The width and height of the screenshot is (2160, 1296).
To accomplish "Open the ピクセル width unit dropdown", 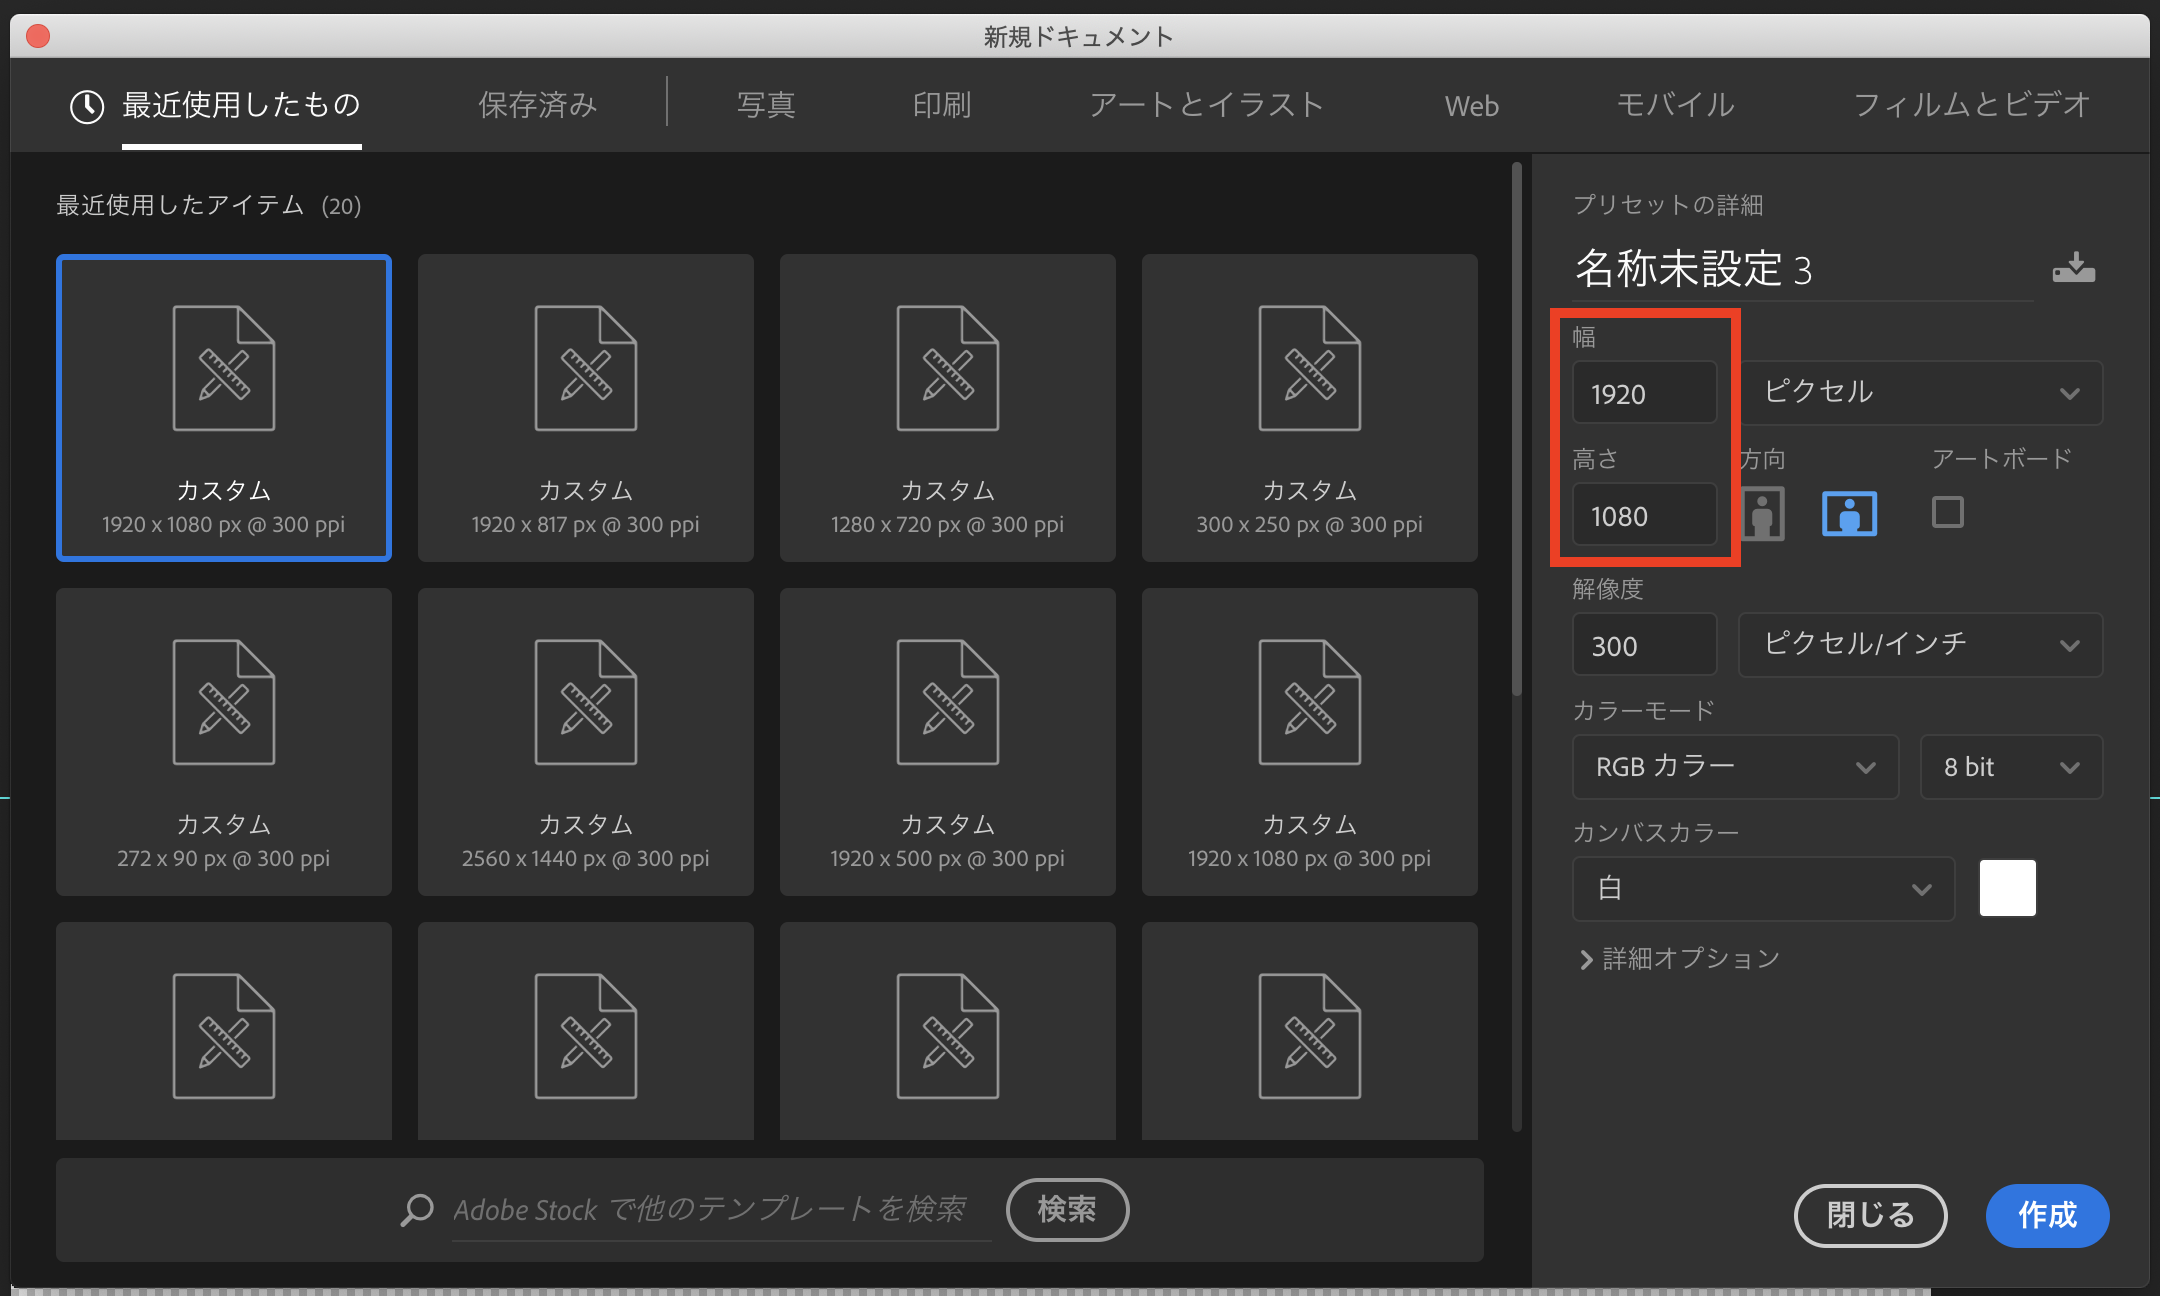I will [x=1920, y=392].
